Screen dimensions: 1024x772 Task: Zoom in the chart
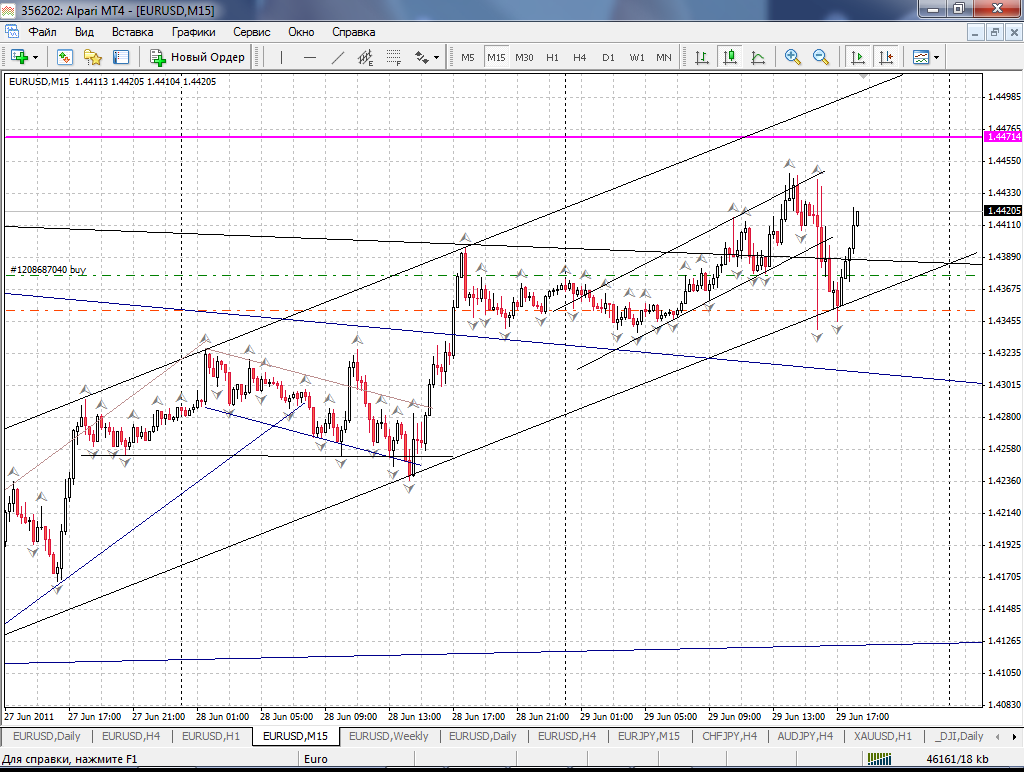tap(792, 57)
